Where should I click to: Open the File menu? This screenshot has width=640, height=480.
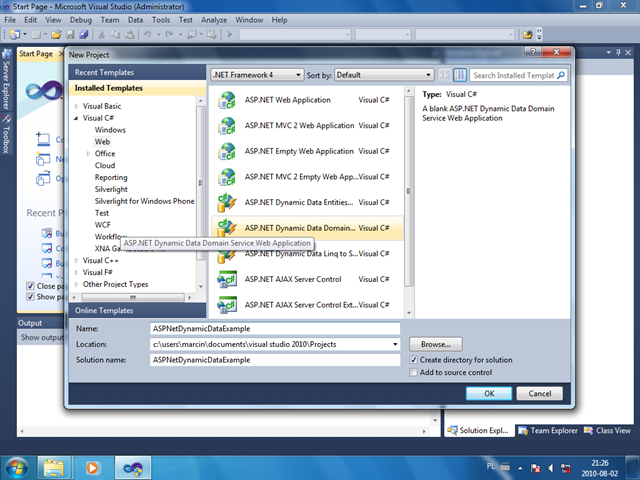pos(10,20)
